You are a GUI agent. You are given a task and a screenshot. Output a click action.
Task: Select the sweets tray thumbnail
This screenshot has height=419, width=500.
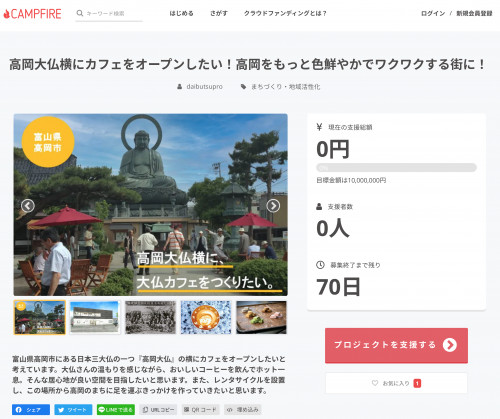coord(261,317)
